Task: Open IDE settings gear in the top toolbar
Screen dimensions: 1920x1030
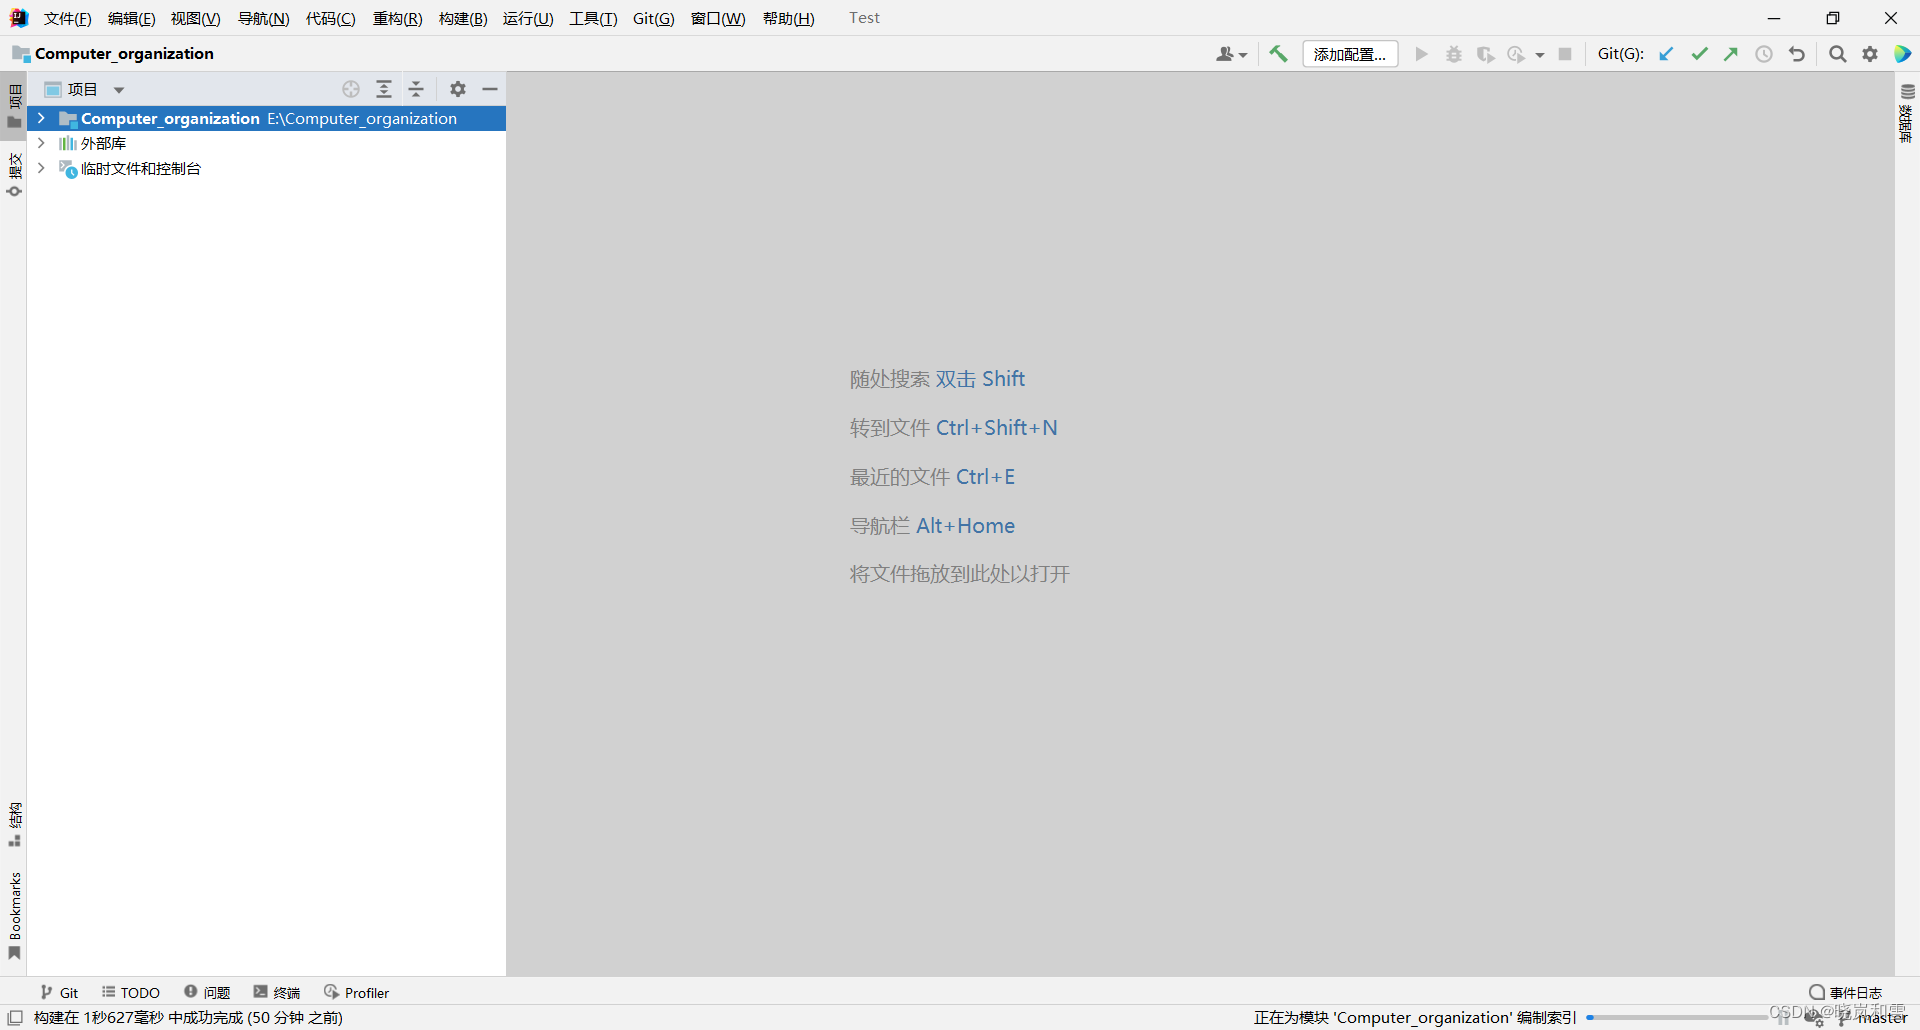Action: (1870, 54)
